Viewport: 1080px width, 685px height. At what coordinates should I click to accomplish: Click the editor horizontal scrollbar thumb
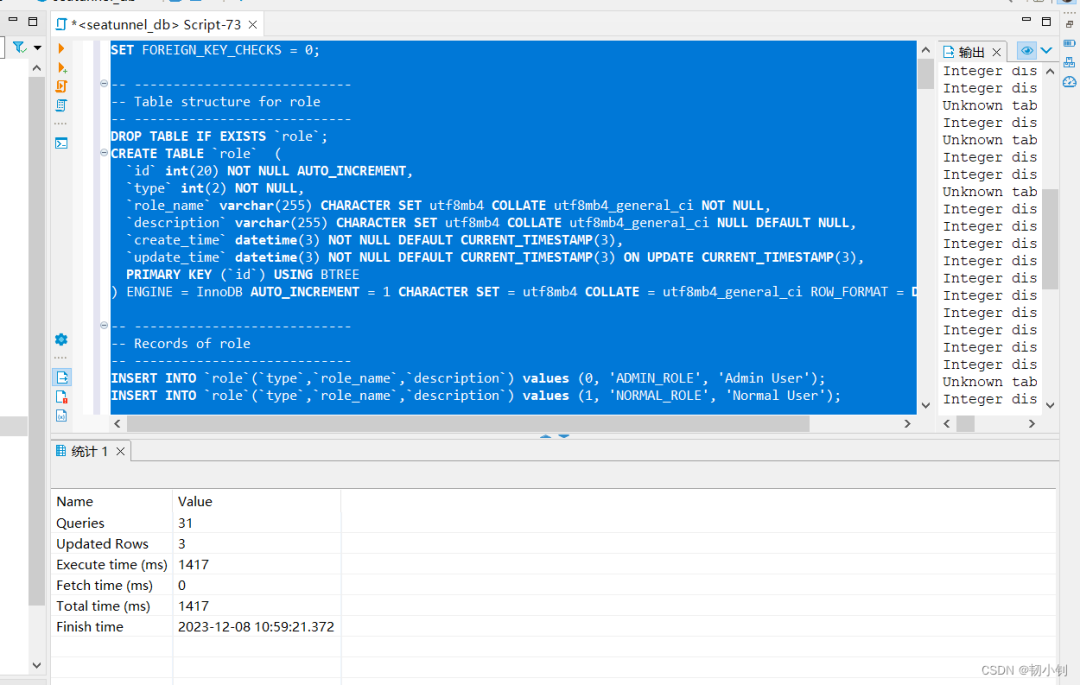pyautogui.click(x=468, y=423)
